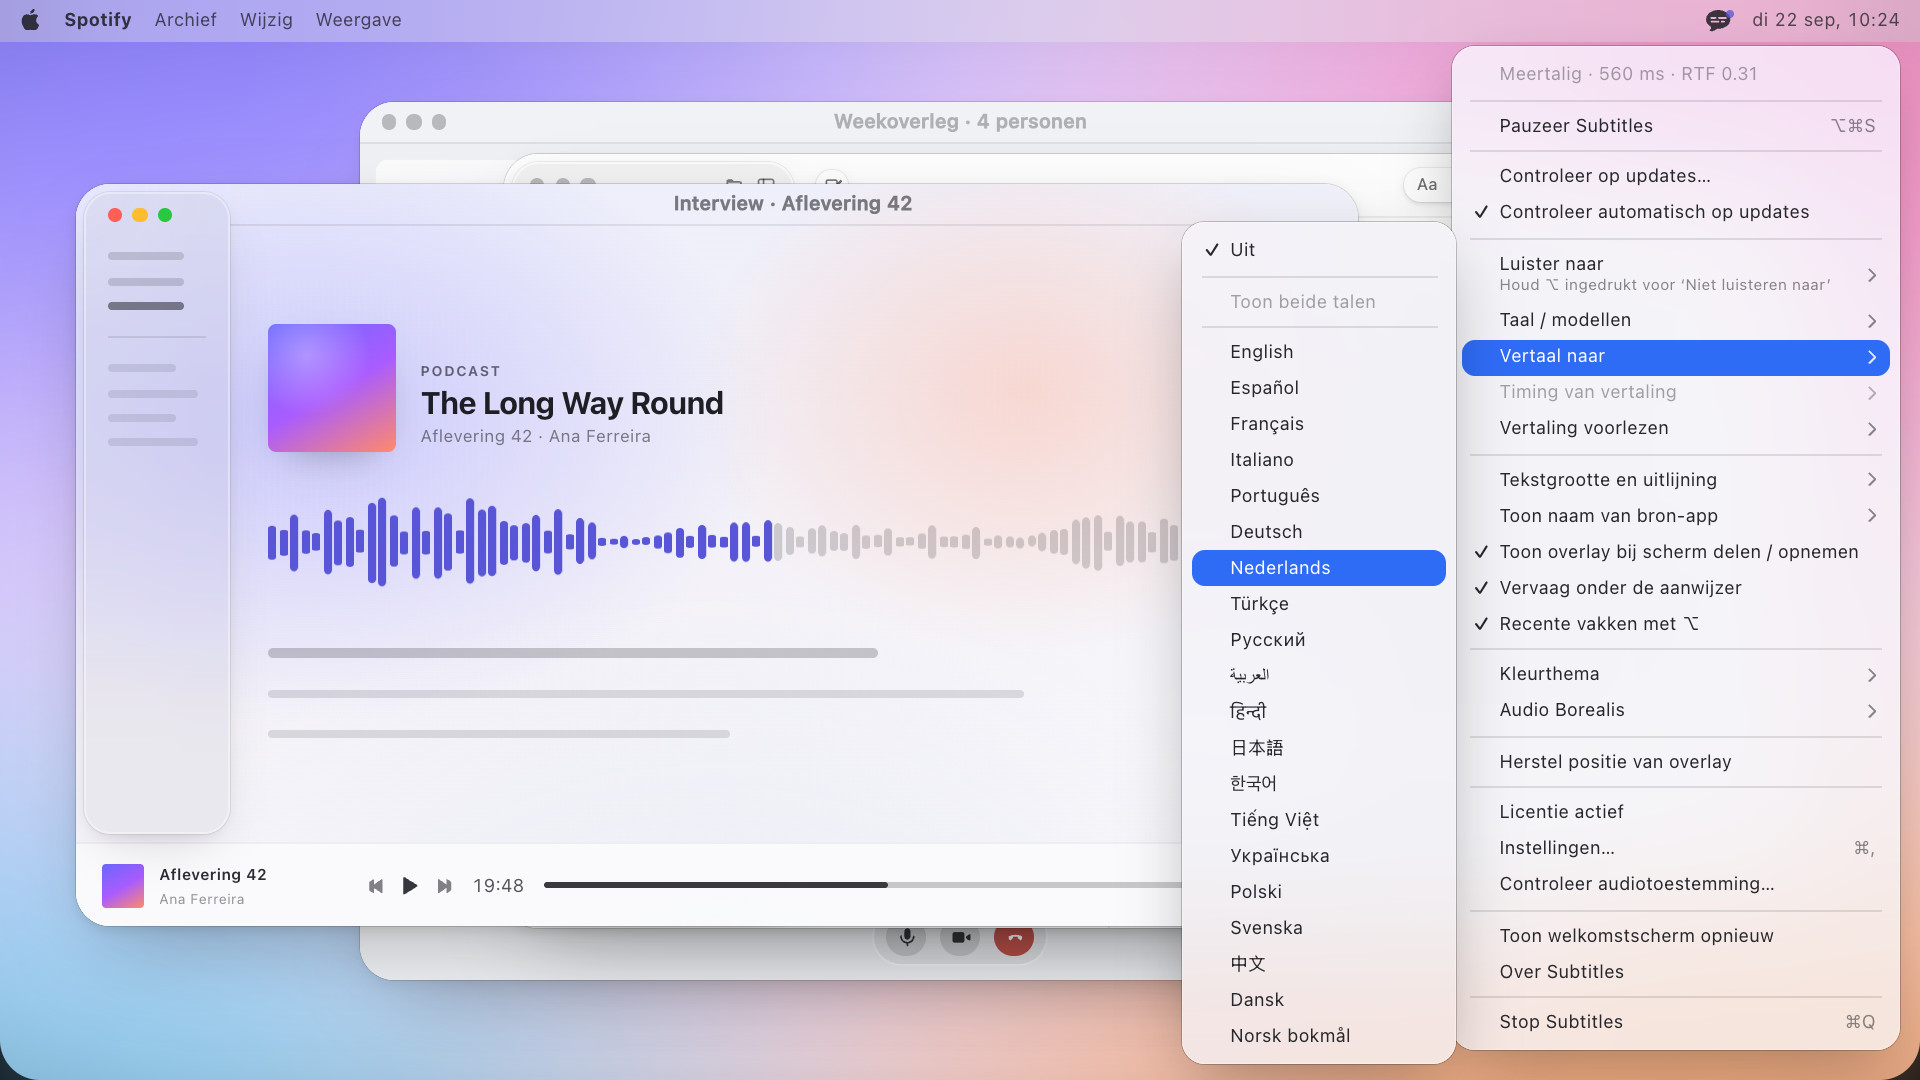Click Herstel positie van overlay
This screenshot has height=1080, width=1920.
1676,762
